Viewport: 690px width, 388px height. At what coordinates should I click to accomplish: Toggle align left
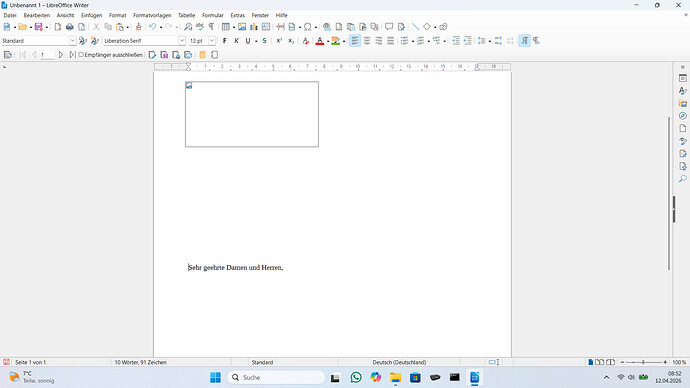(x=355, y=41)
